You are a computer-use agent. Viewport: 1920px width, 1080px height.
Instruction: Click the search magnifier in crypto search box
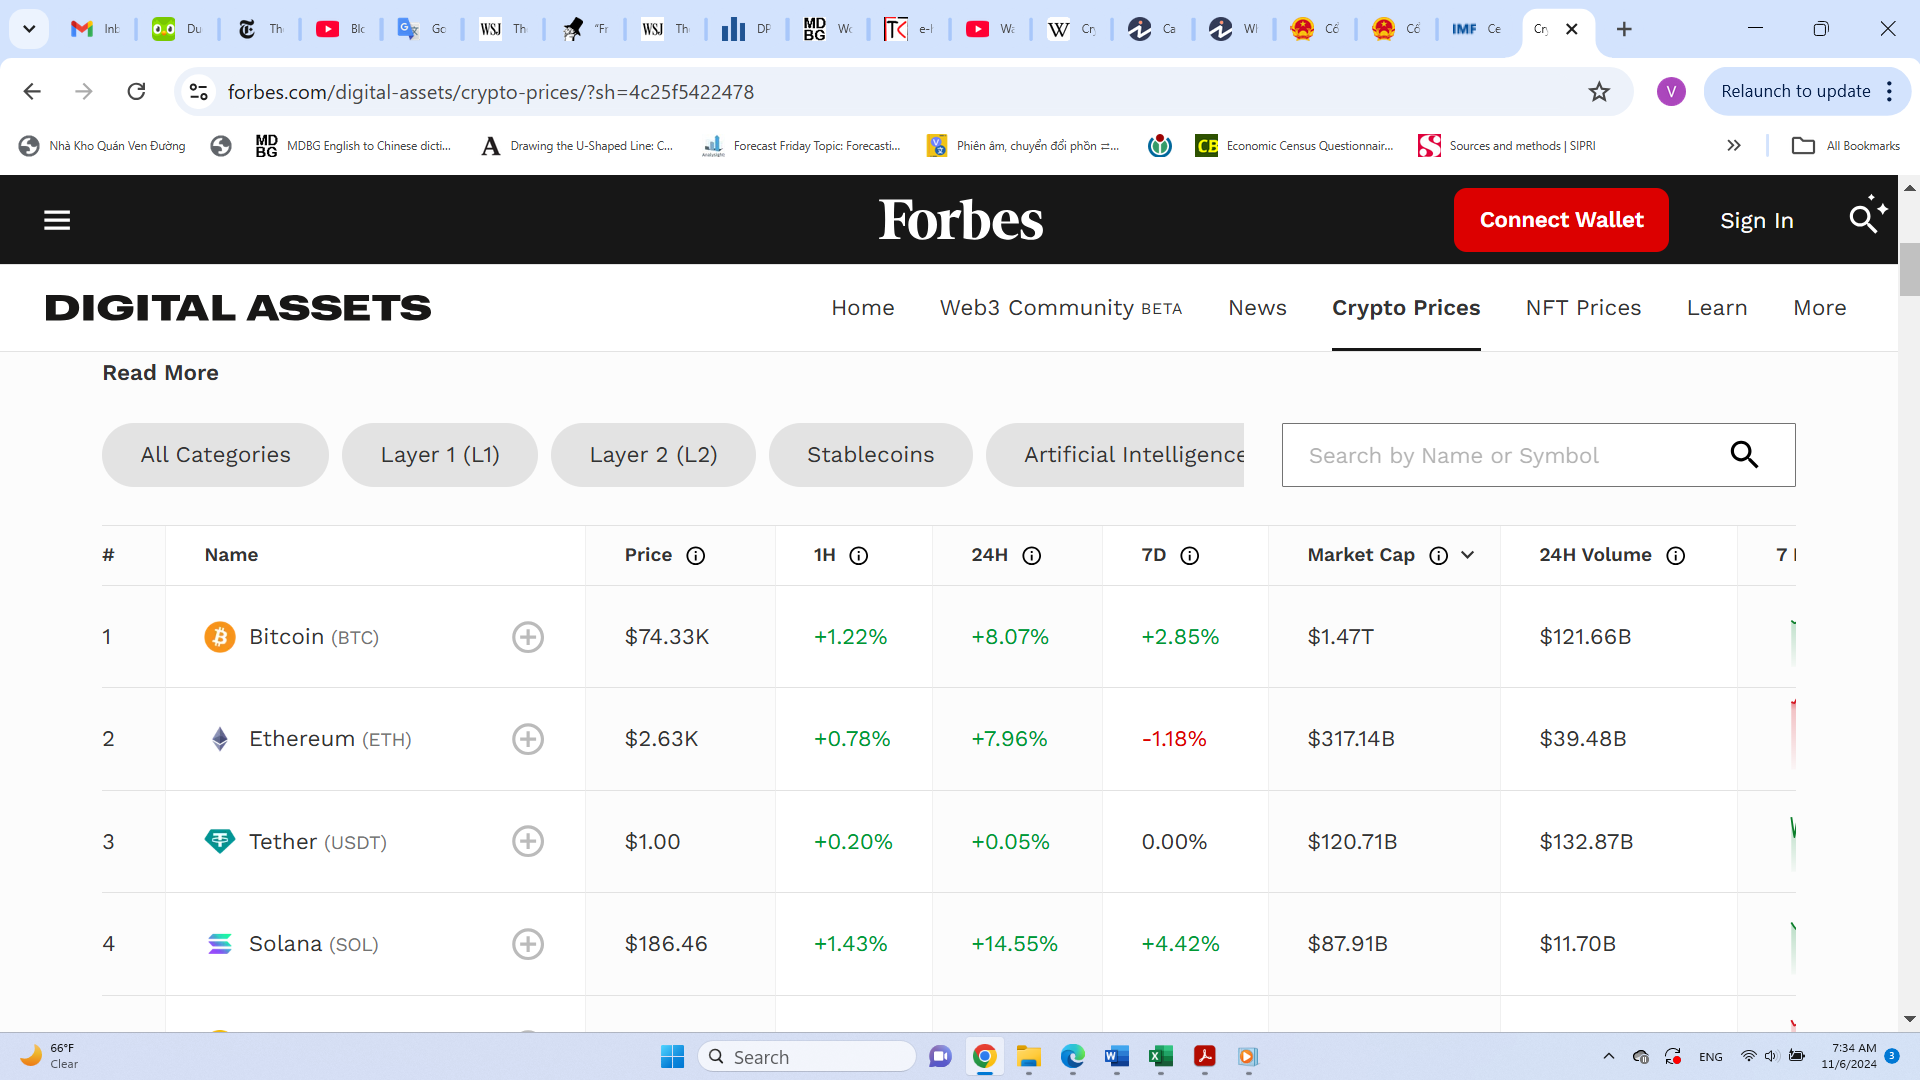(x=1744, y=455)
